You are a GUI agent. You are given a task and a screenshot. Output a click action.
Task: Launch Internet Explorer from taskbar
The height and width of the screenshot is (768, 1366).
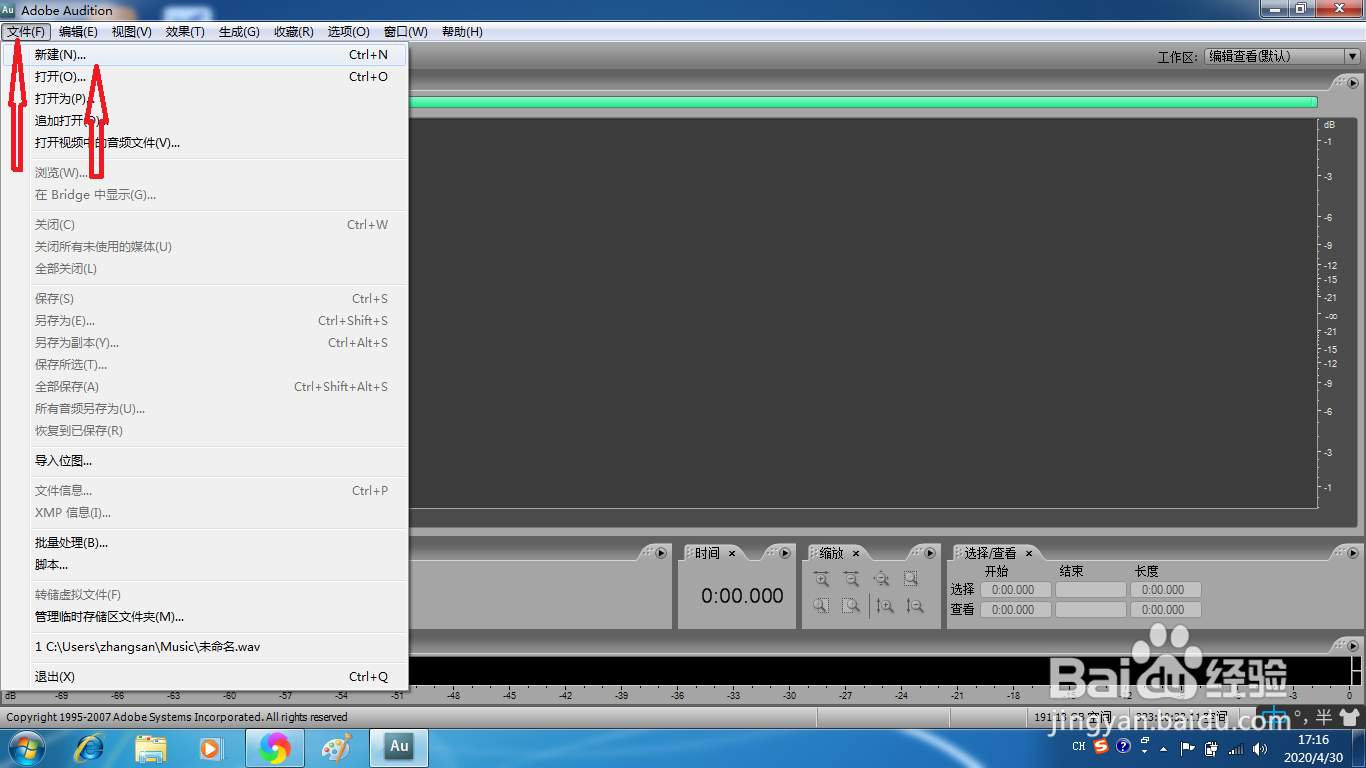(91, 748)
